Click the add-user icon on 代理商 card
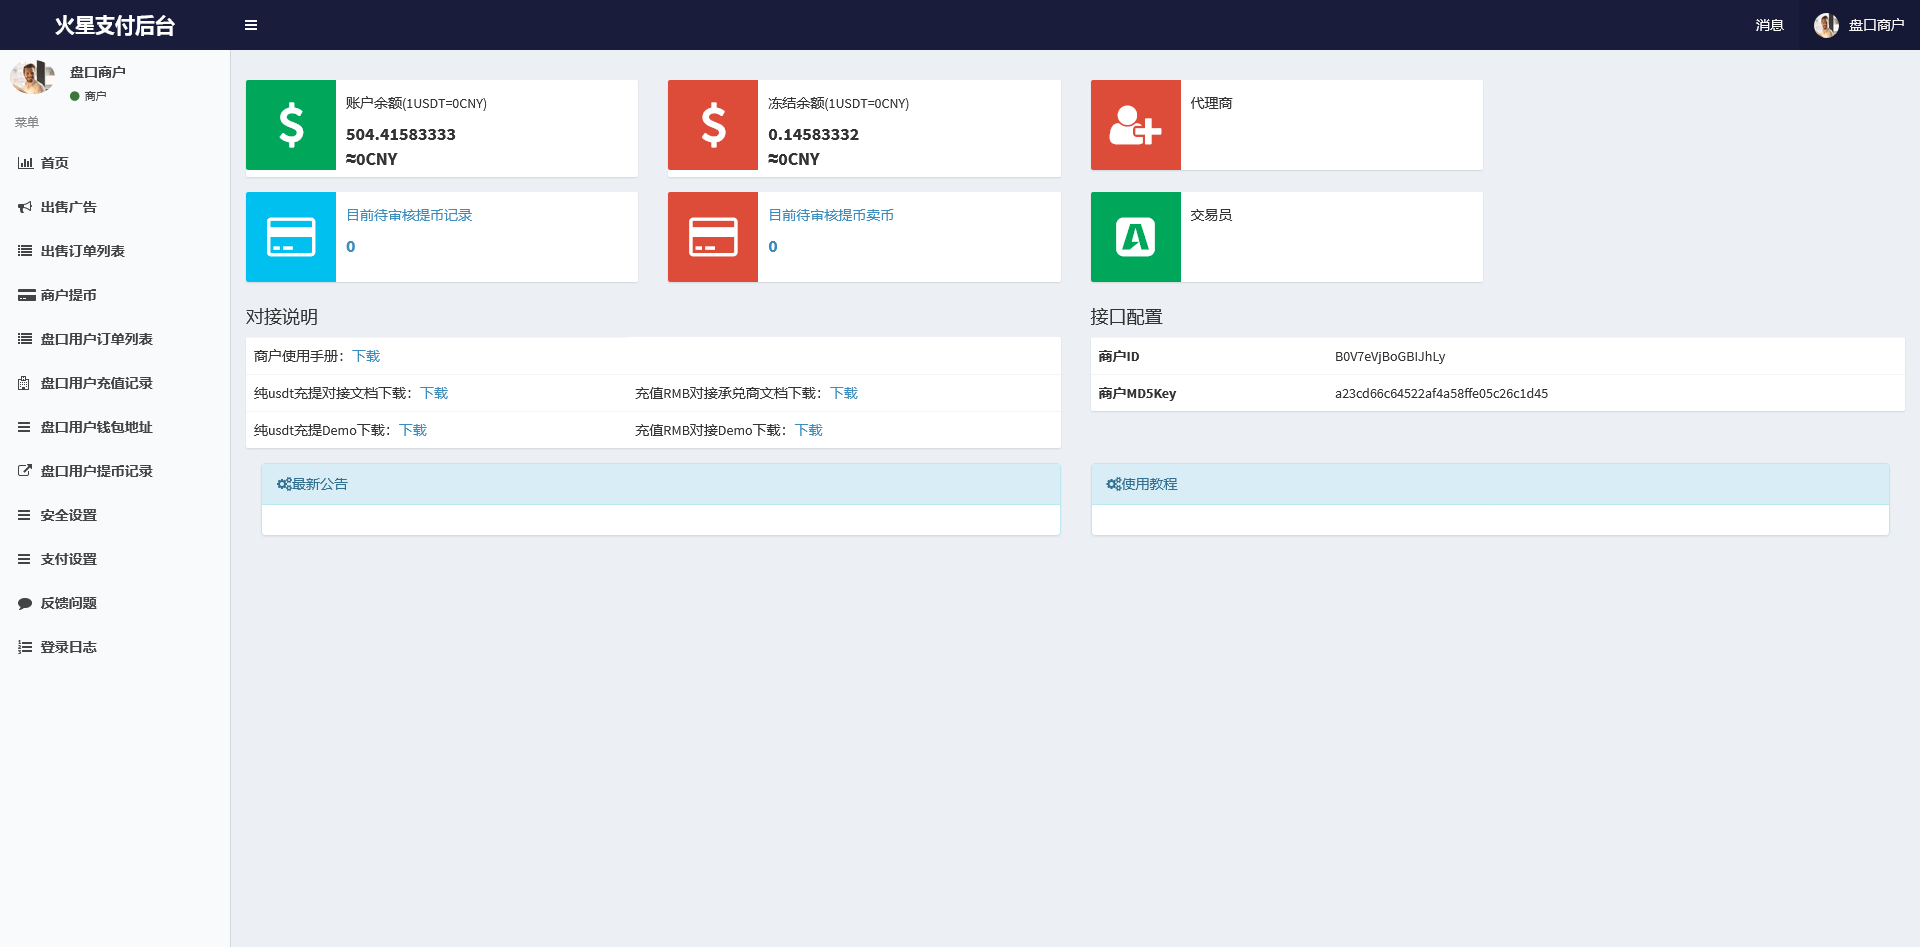Image resolution: width=1920 pixels, height=947 pixels. 1135,125
